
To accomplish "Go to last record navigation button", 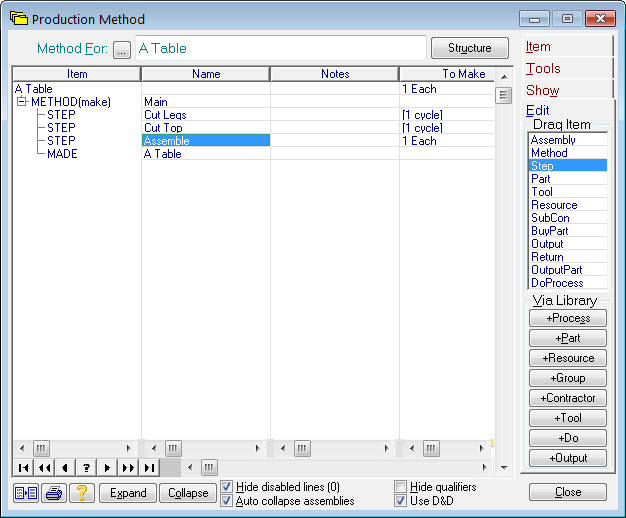I will point(149,467).
